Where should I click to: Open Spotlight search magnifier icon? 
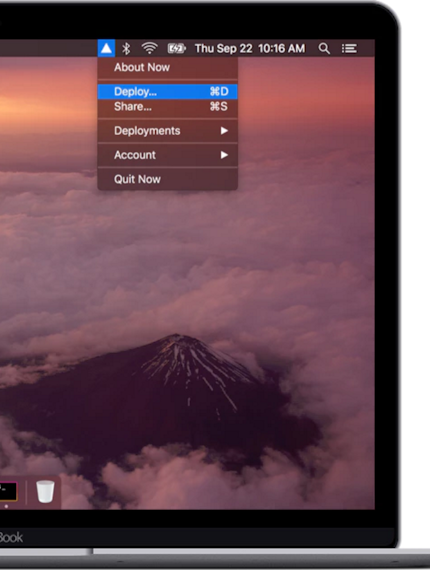point(324,48)
